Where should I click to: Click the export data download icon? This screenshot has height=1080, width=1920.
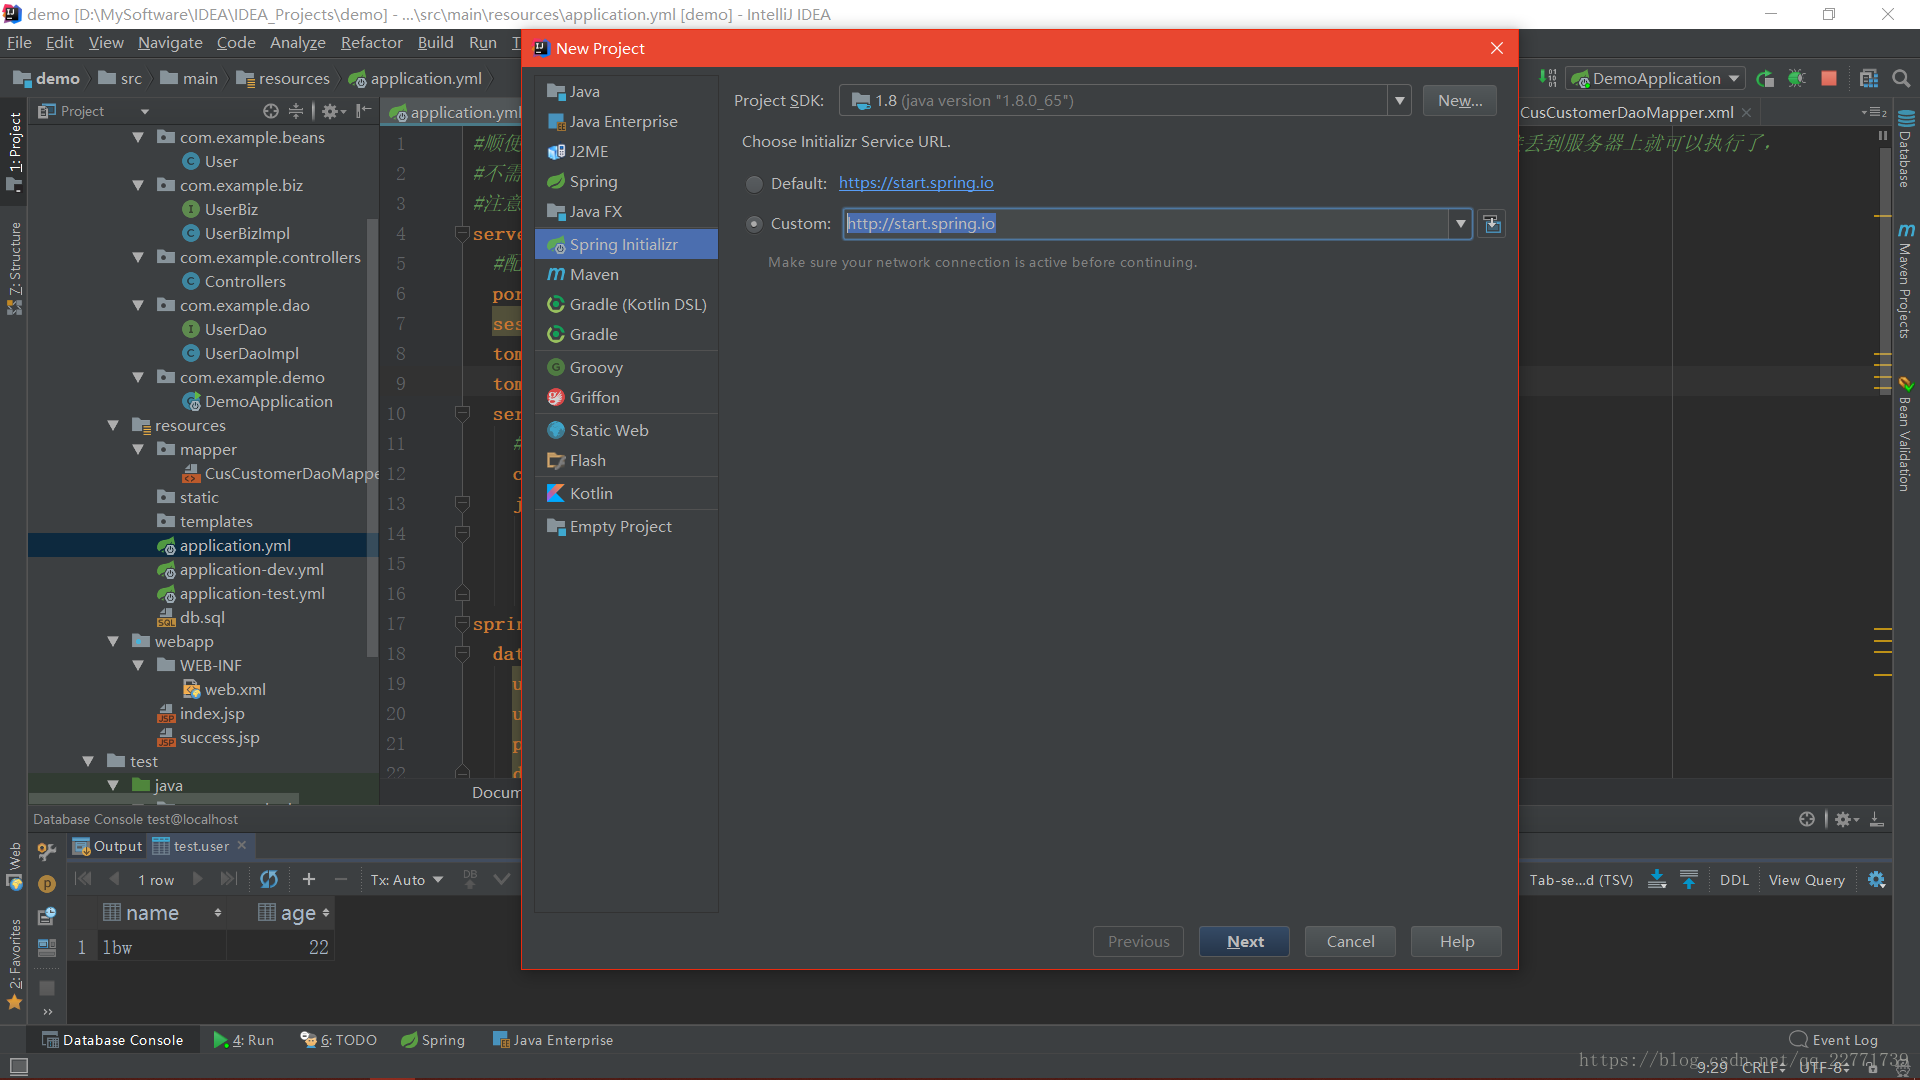[x=1657, y=879]
